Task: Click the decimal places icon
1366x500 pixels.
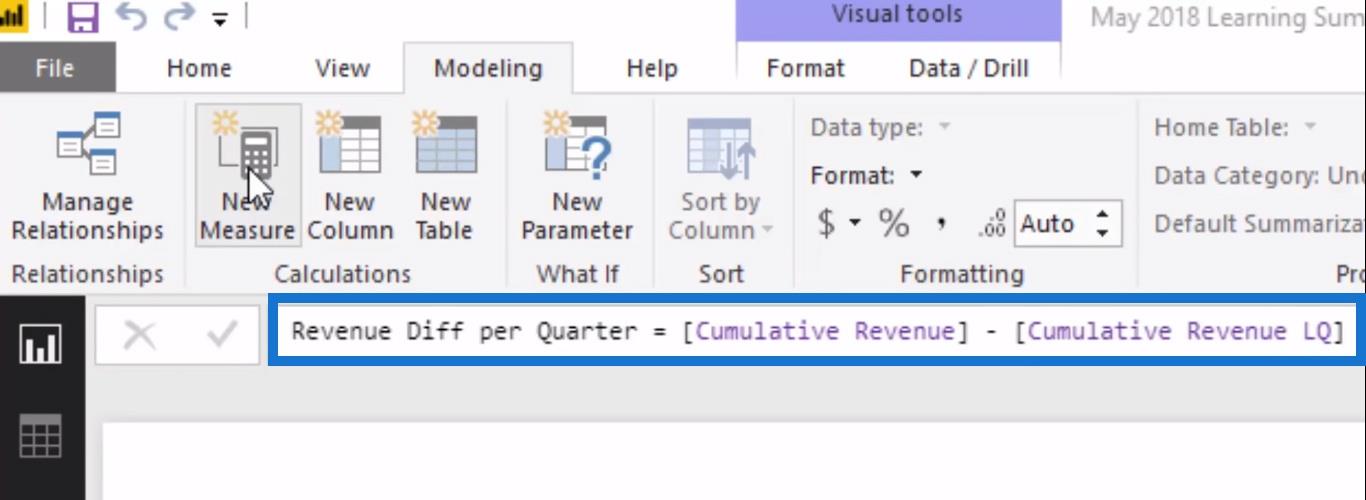Action: click(x=991, y=225)
